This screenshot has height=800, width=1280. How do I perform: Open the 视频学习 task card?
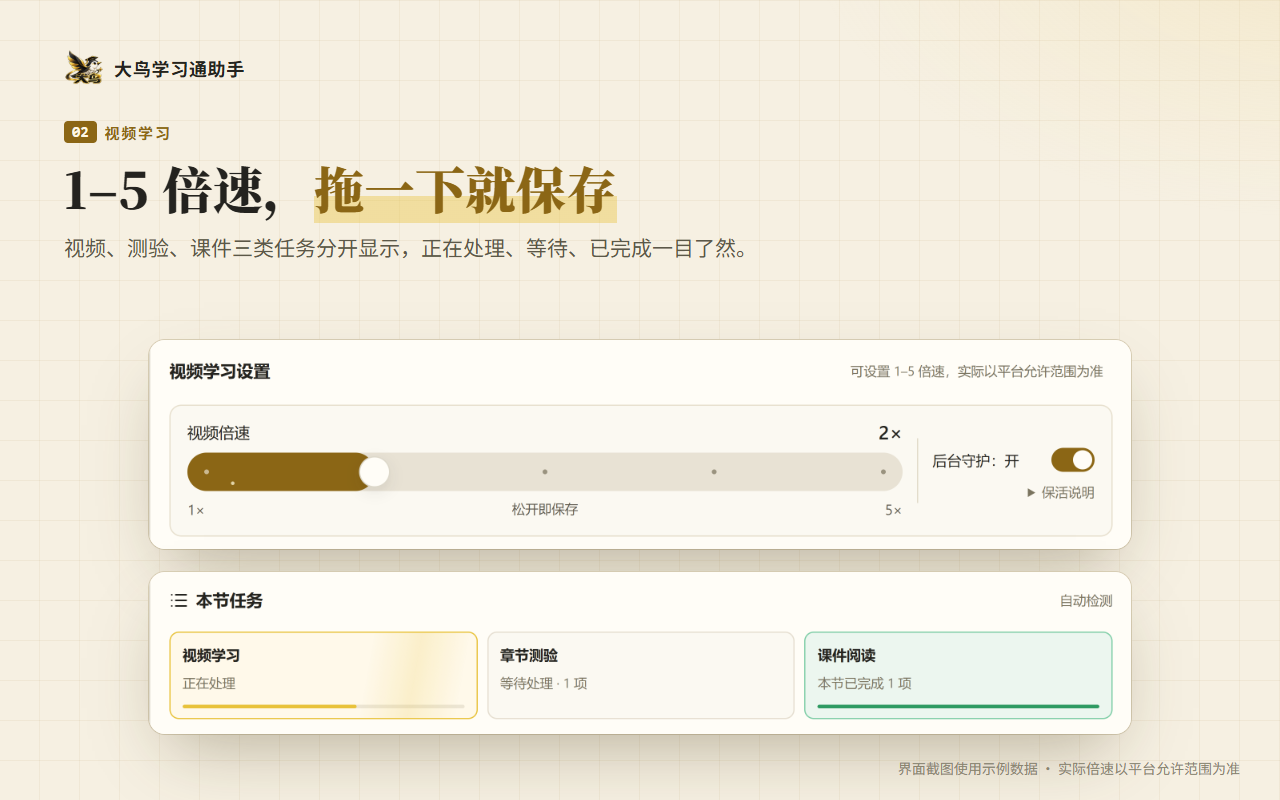coord(323,675)
